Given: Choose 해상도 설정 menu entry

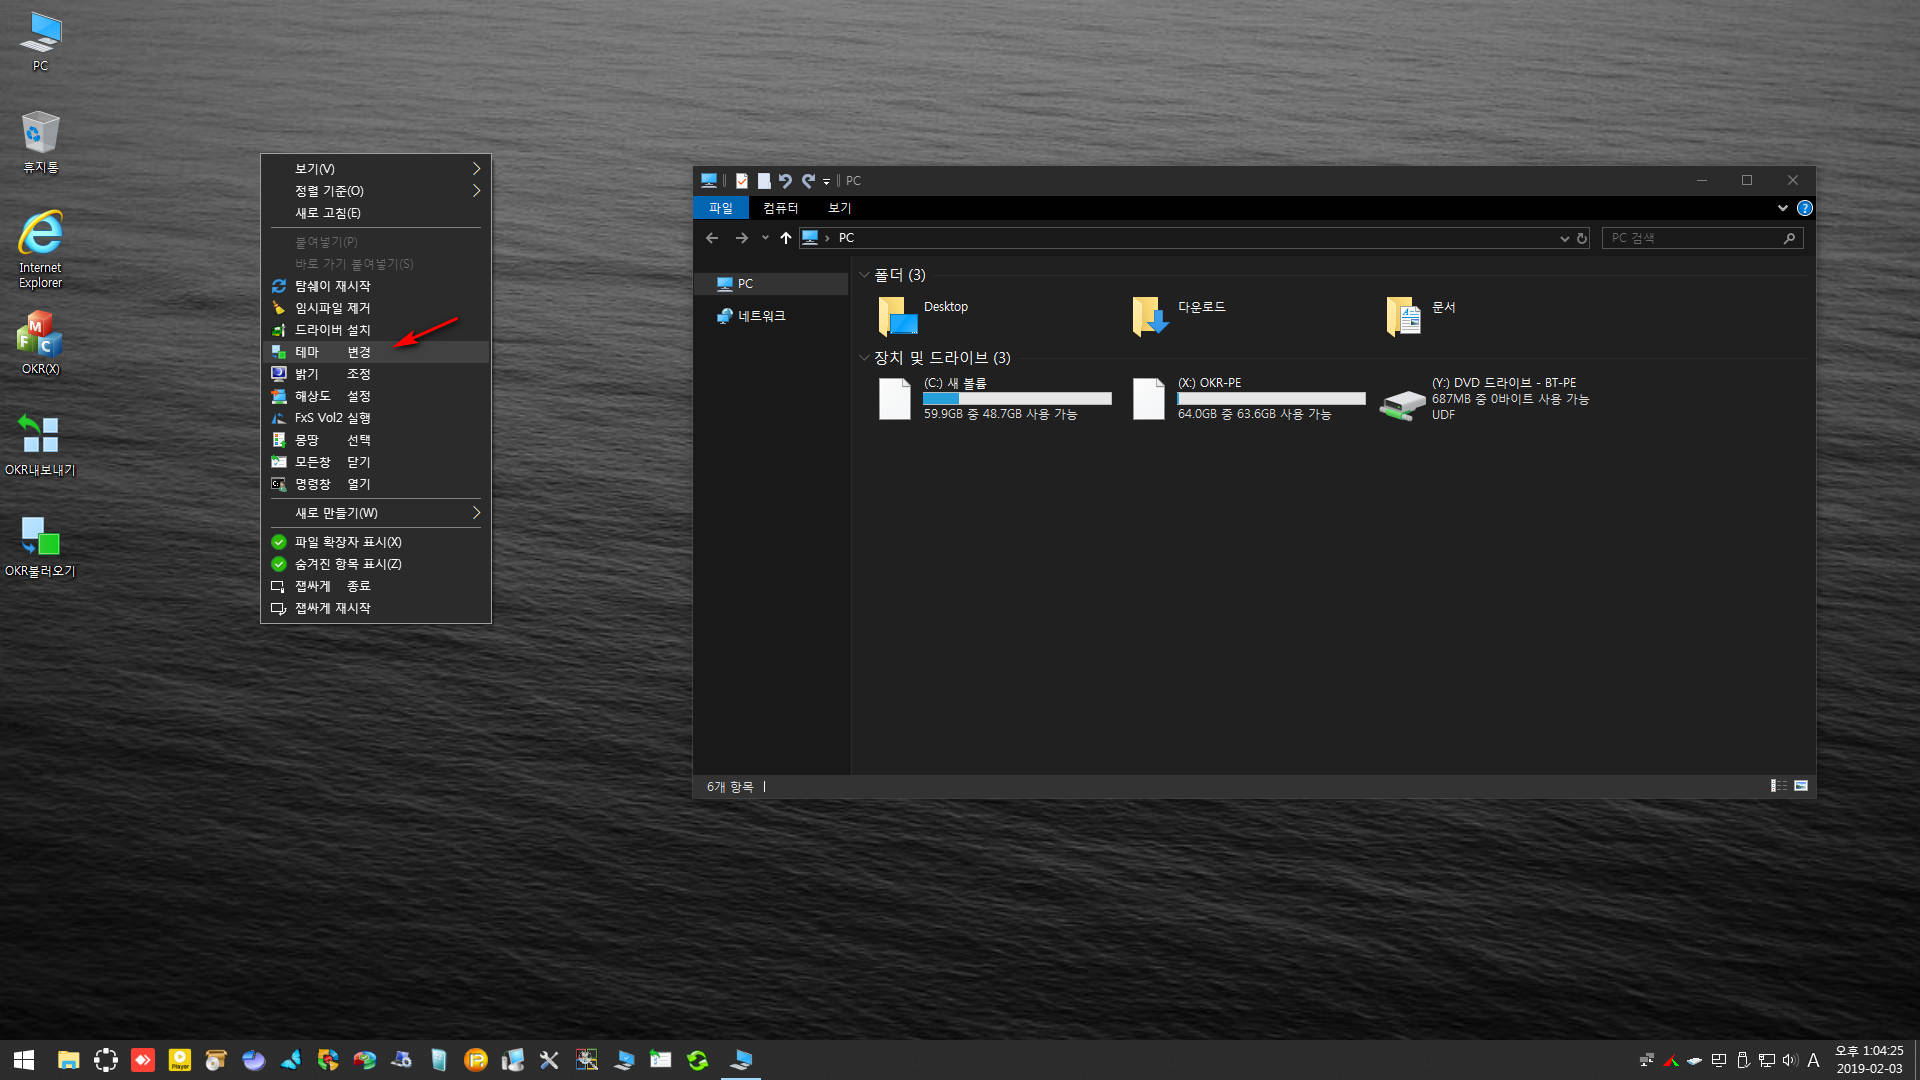Looking at the screenshot, I should click(376, 396).
